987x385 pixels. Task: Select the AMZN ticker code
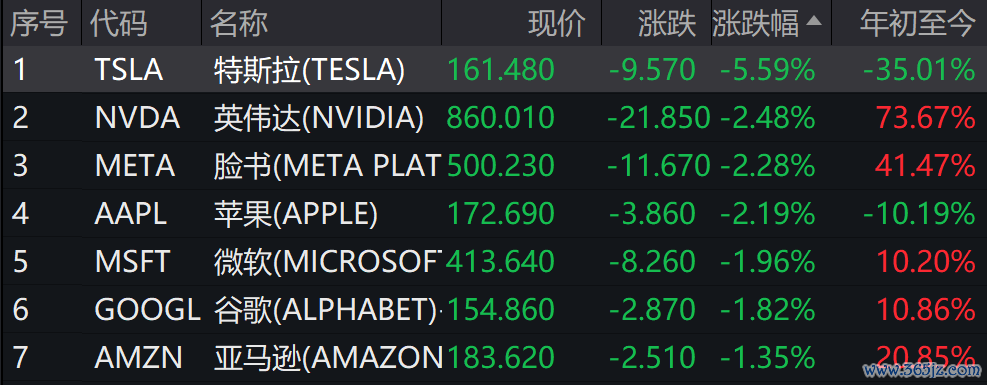click(x=138, y=358)
